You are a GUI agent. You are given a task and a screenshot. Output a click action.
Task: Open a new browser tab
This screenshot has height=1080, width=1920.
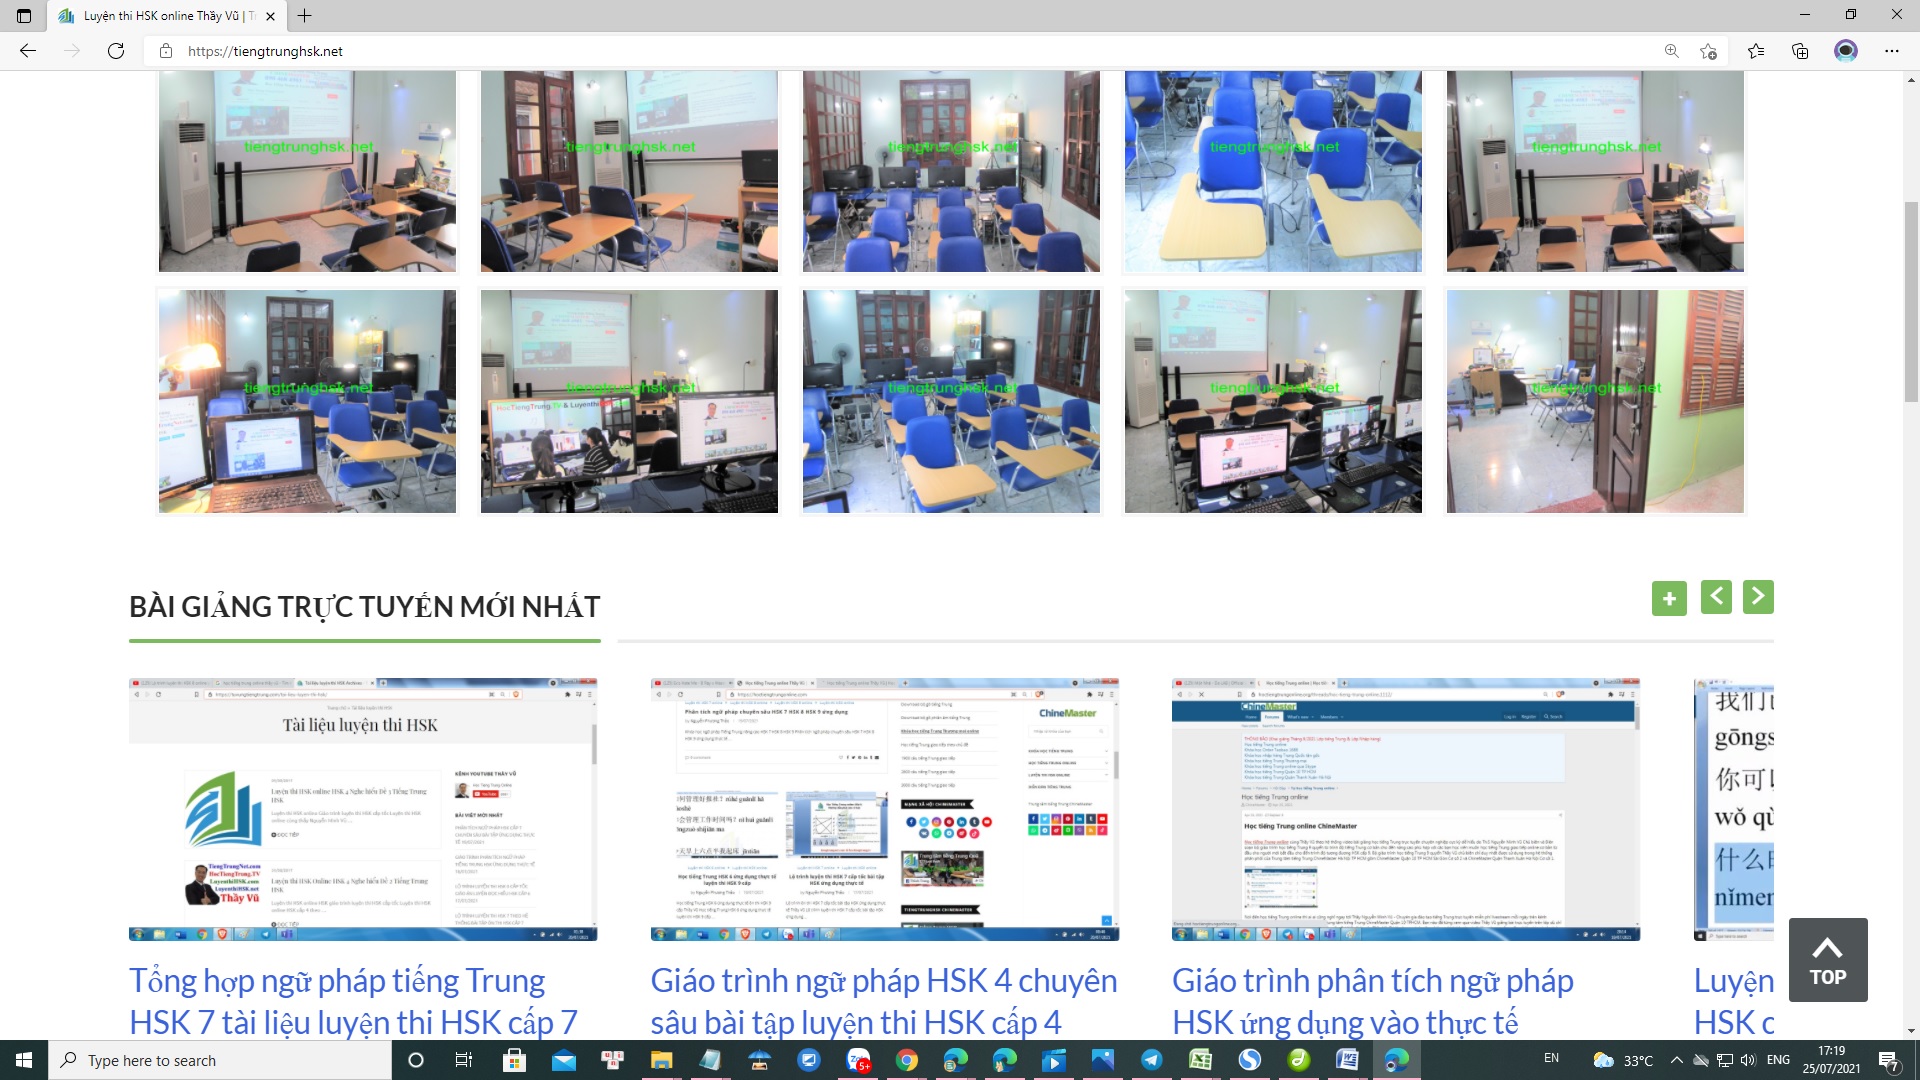click(x=305, y=15)
